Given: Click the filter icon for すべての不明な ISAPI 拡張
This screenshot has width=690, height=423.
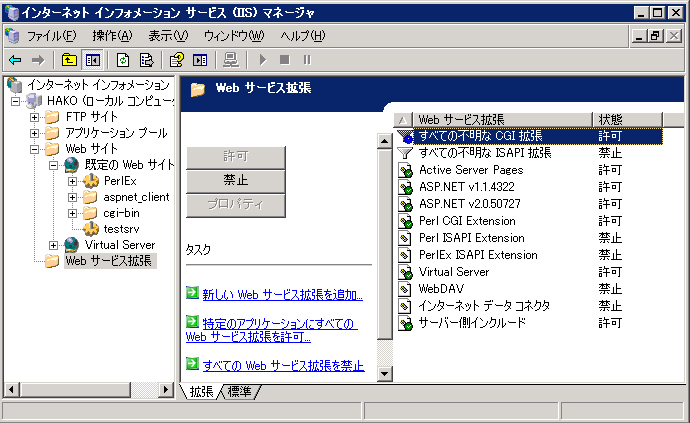Looking at the screenshot, I should 405,153.
